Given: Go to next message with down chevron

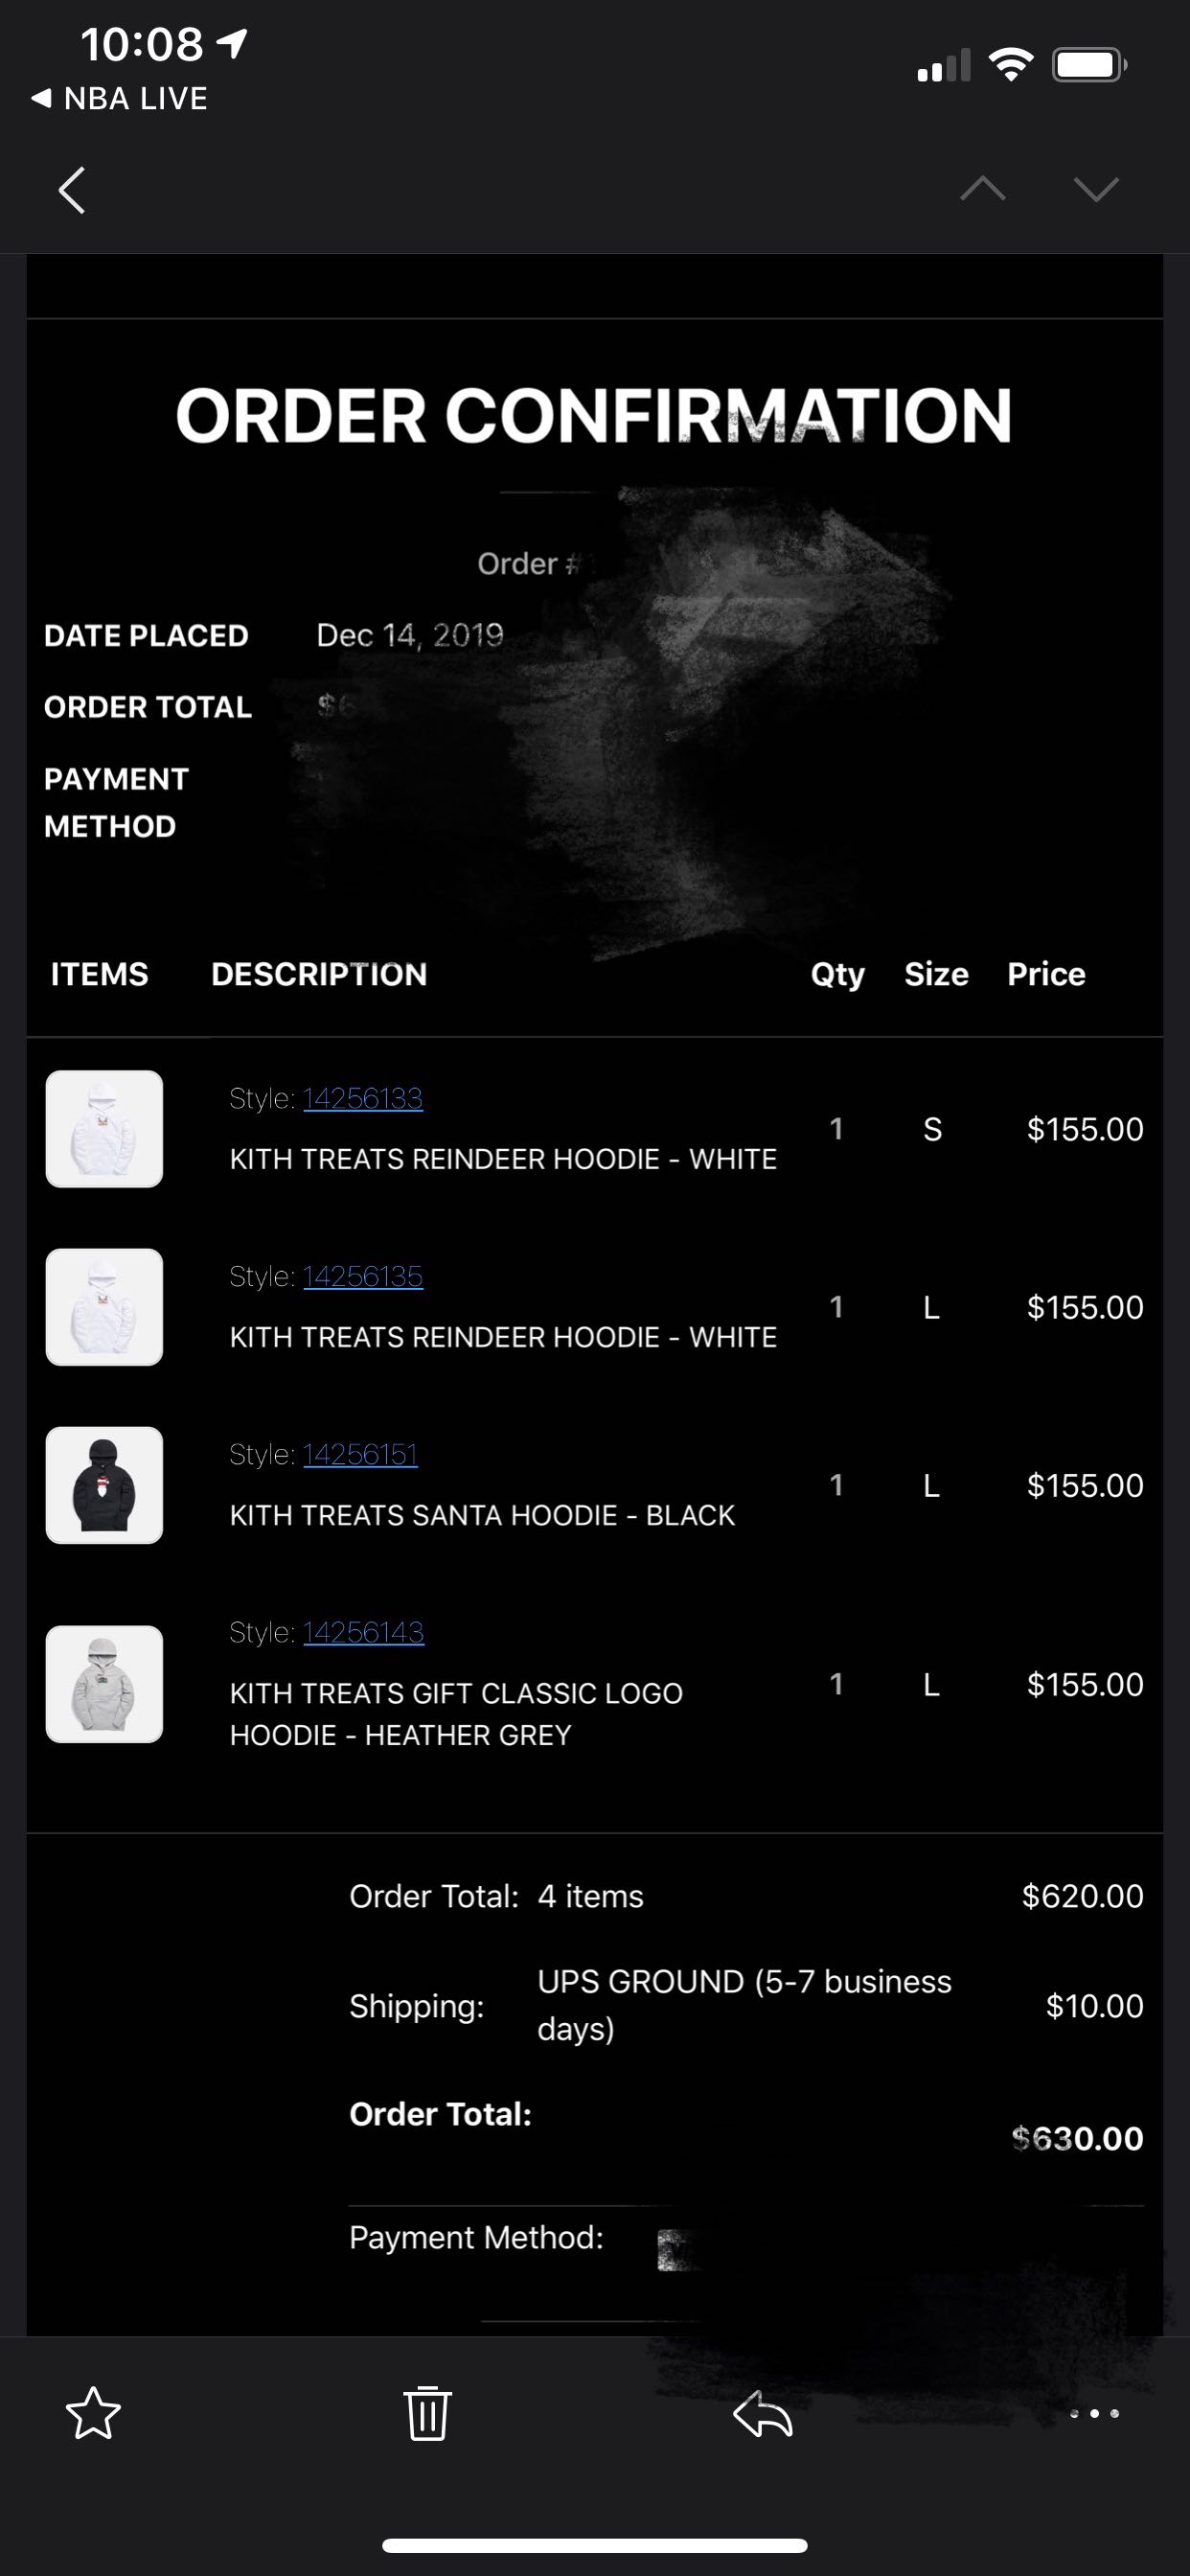Looking at the screenshot, I should [x=1095, y=188].
